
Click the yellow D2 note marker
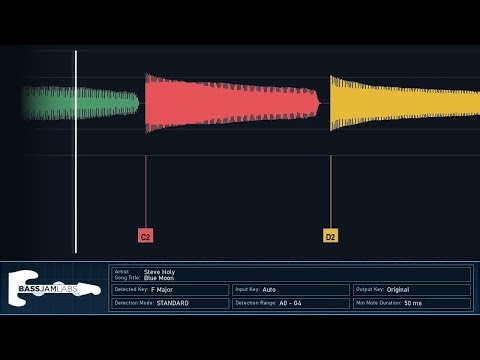(330, 236)
